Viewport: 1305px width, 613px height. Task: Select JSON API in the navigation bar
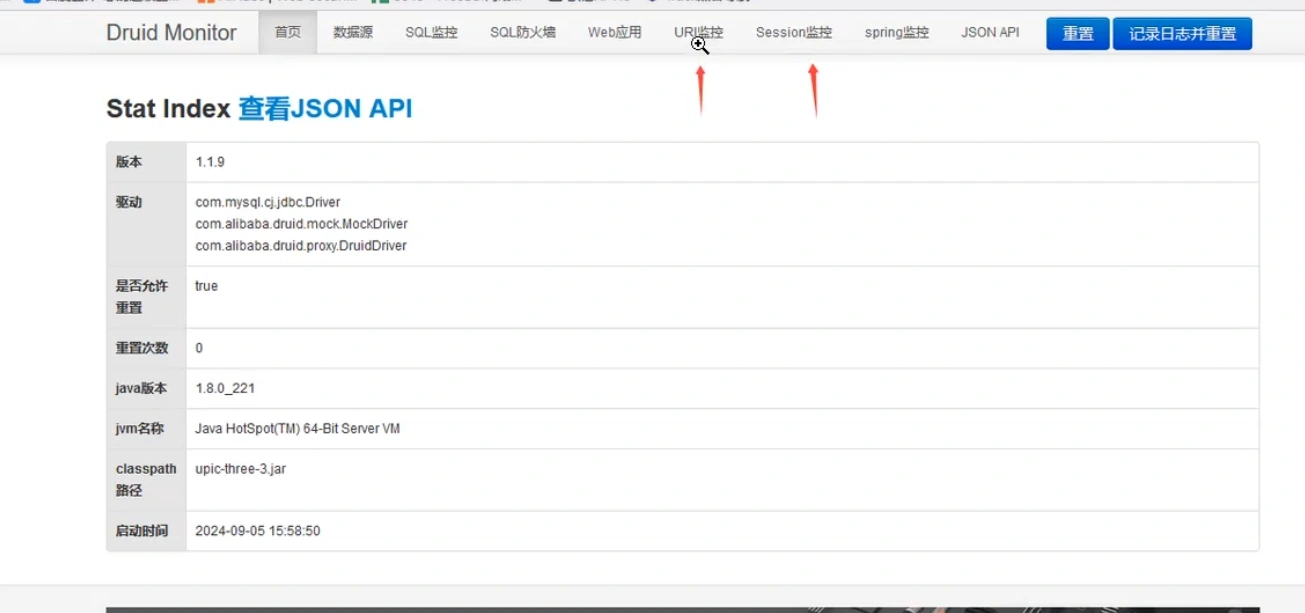(990, 33)
